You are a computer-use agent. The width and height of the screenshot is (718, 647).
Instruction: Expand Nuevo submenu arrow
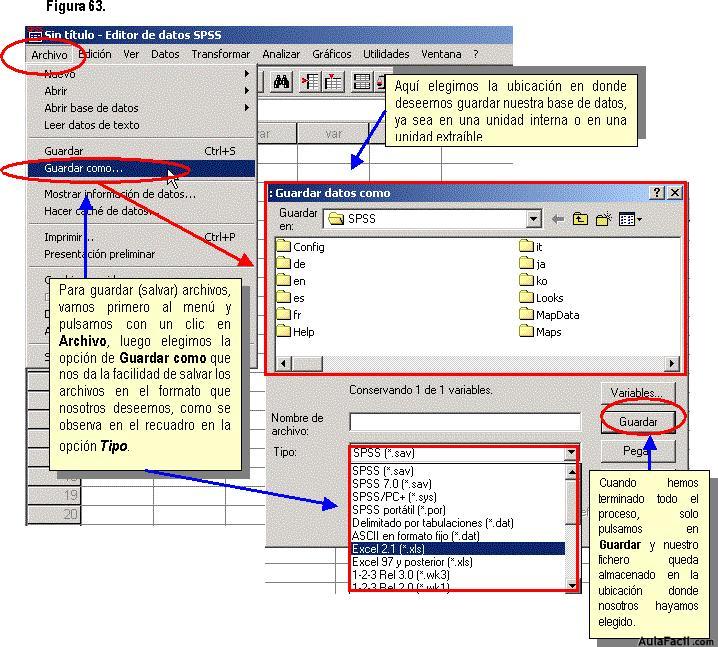(247, 73)
